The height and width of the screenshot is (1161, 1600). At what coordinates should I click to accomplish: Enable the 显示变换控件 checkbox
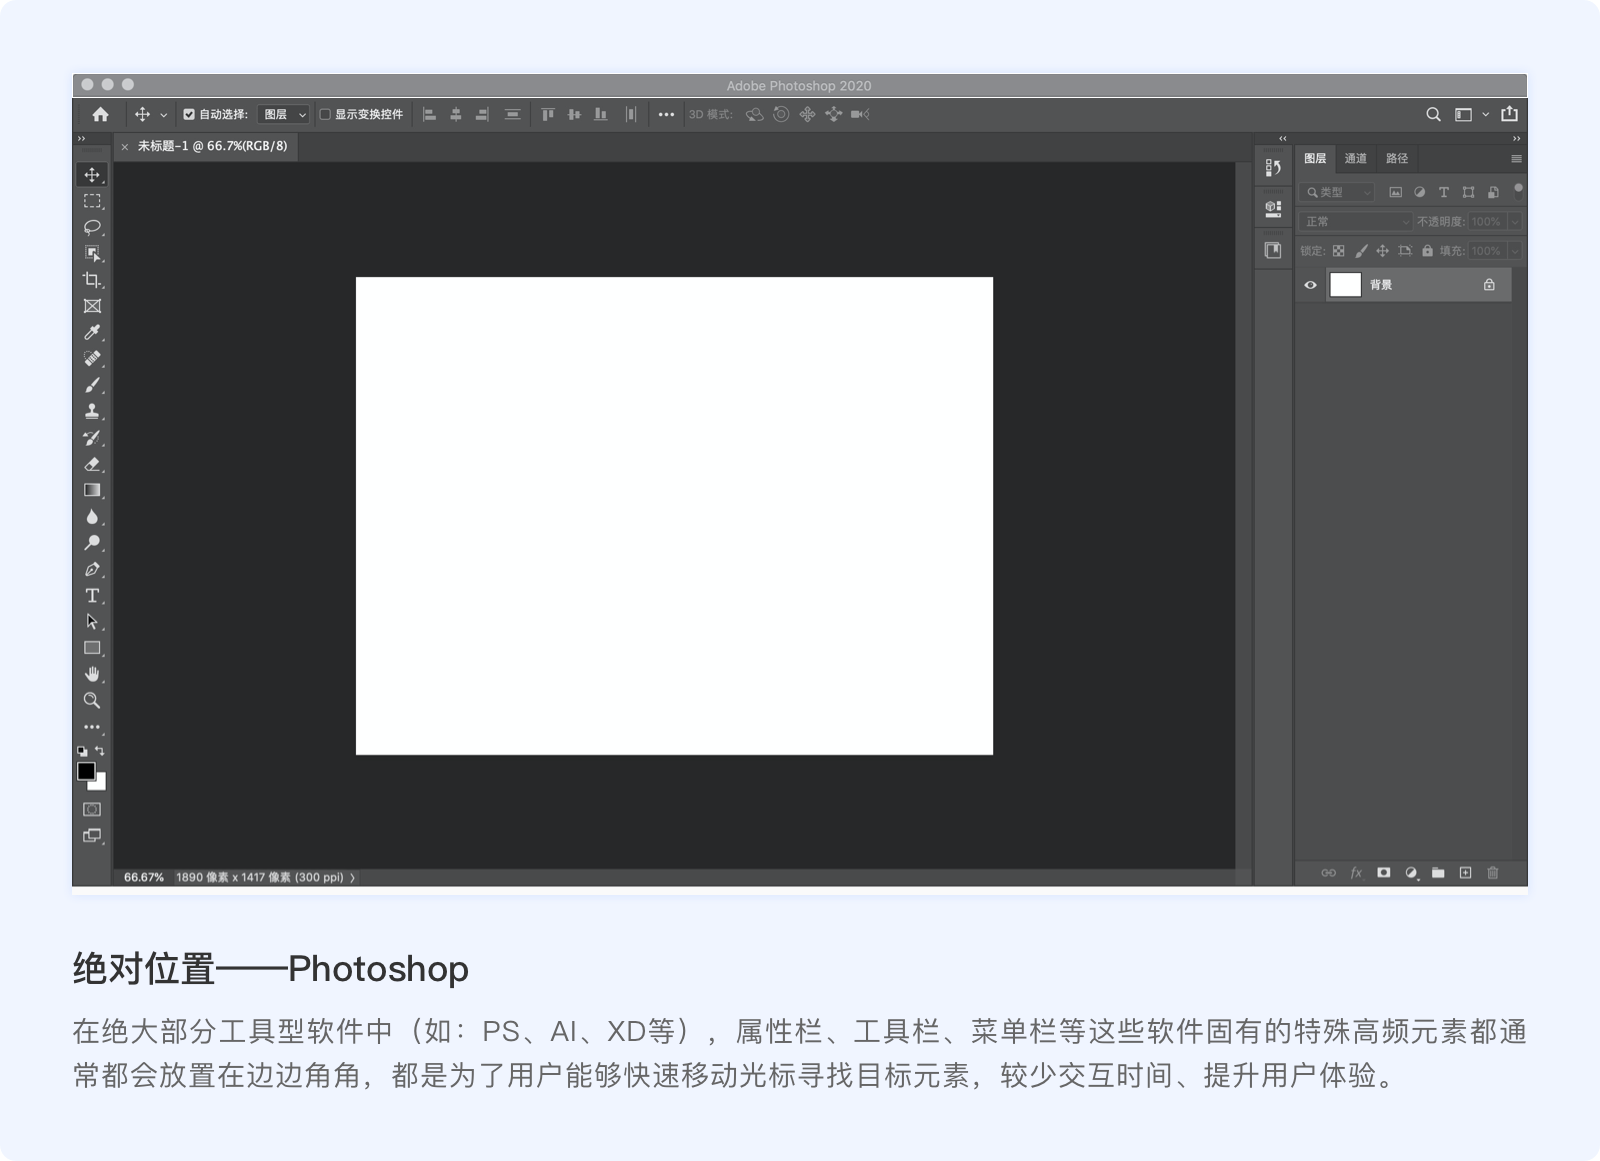pyautogui.click(x=325, y=114)
